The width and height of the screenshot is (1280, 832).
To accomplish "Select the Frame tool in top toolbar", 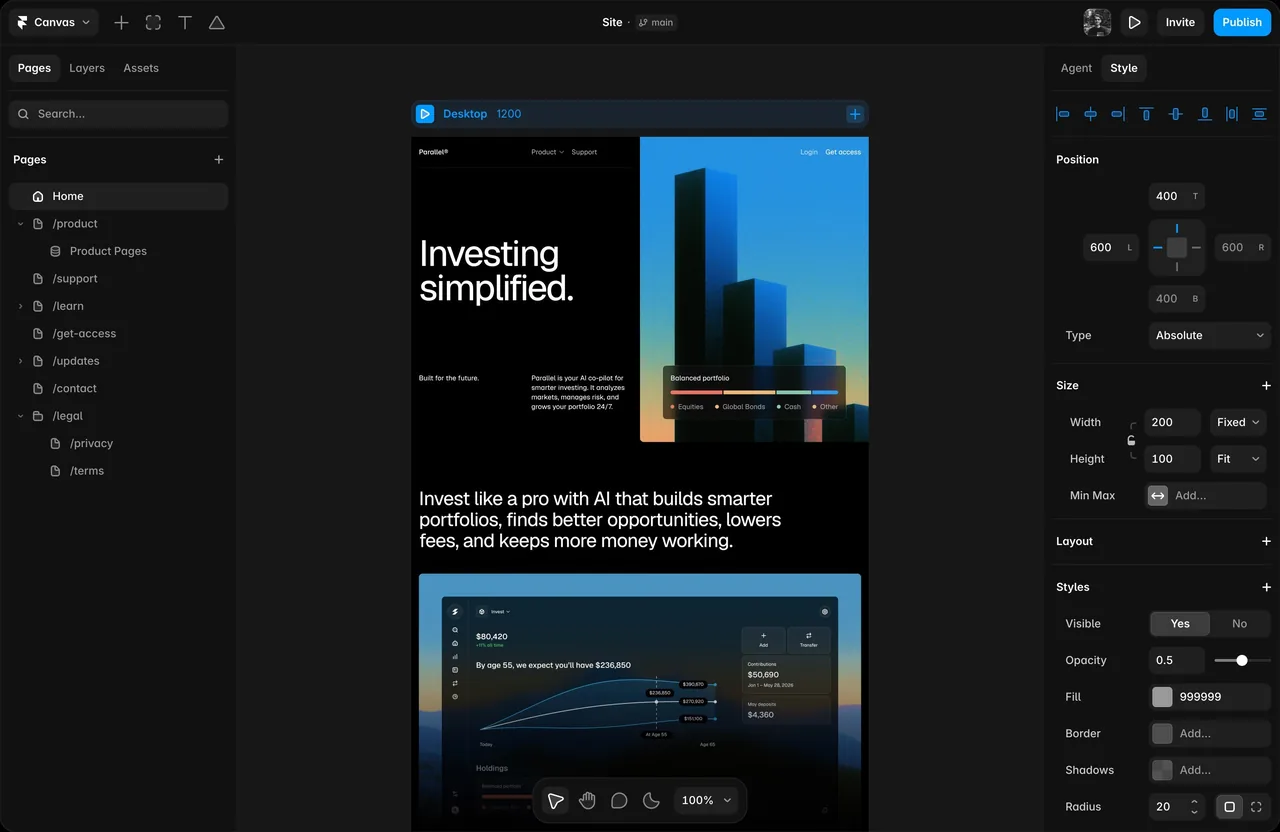I will [x=153, y=22].
